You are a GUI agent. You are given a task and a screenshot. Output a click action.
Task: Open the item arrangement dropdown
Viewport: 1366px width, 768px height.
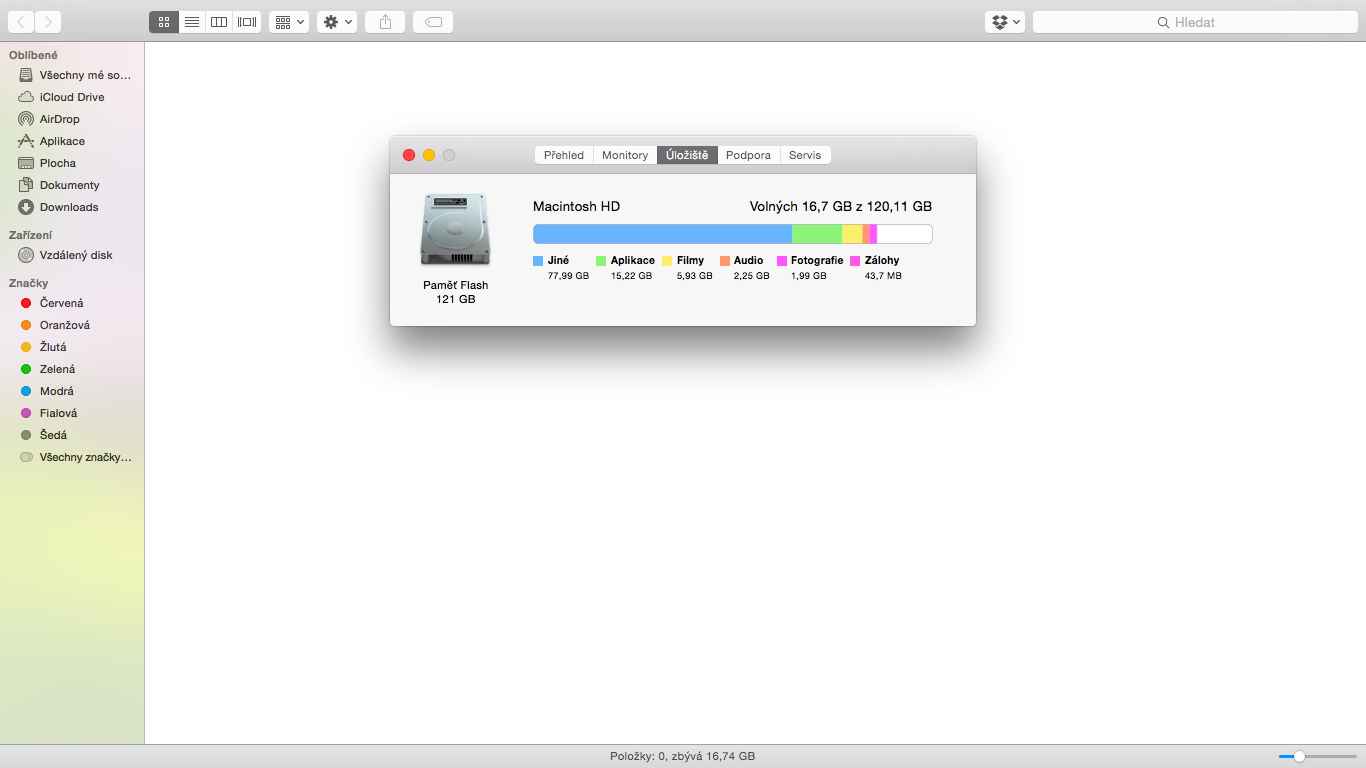tap(289, 22)
